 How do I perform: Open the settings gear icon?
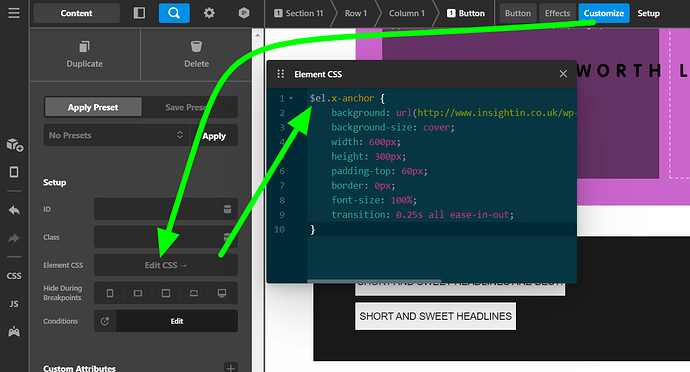click(209, 13)
